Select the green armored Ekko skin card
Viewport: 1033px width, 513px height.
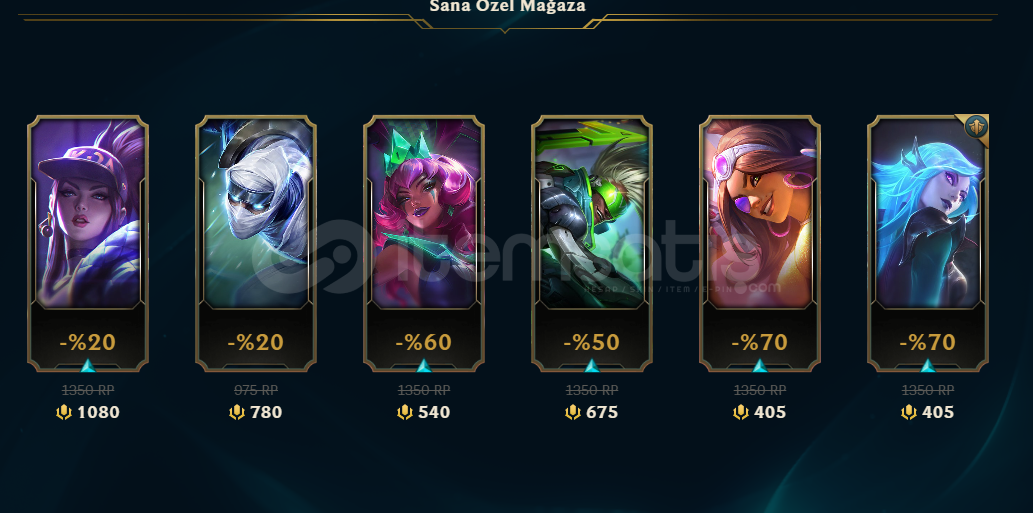(x=592, y=243)
